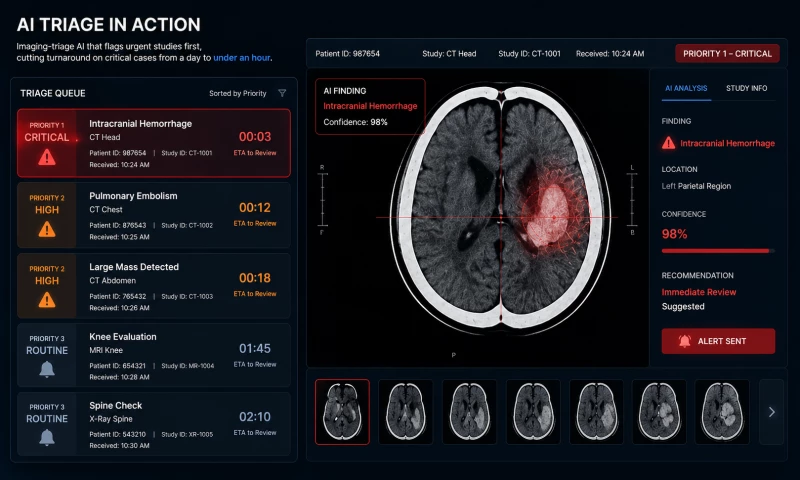Click the Priority 1 – Critical badge
The image size is (800, 480).
coord(727,54)
